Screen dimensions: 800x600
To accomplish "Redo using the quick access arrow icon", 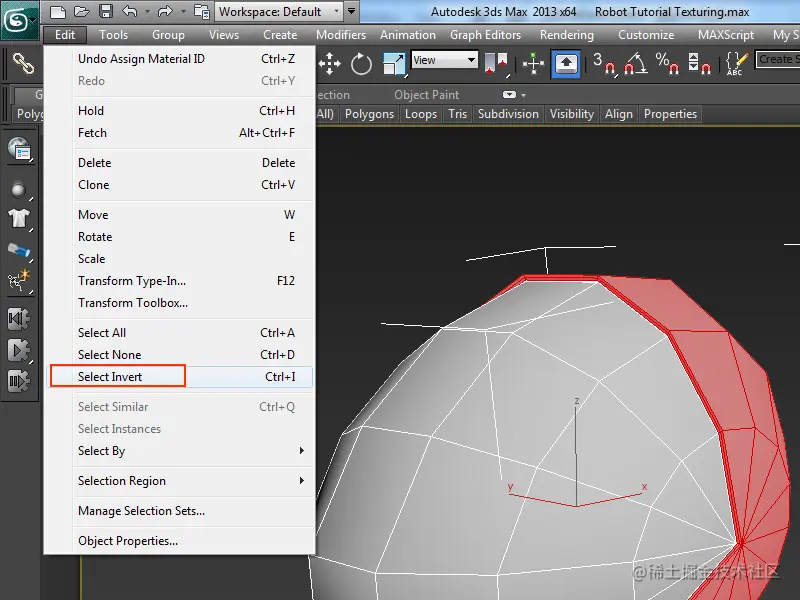I will pos(165,11).
